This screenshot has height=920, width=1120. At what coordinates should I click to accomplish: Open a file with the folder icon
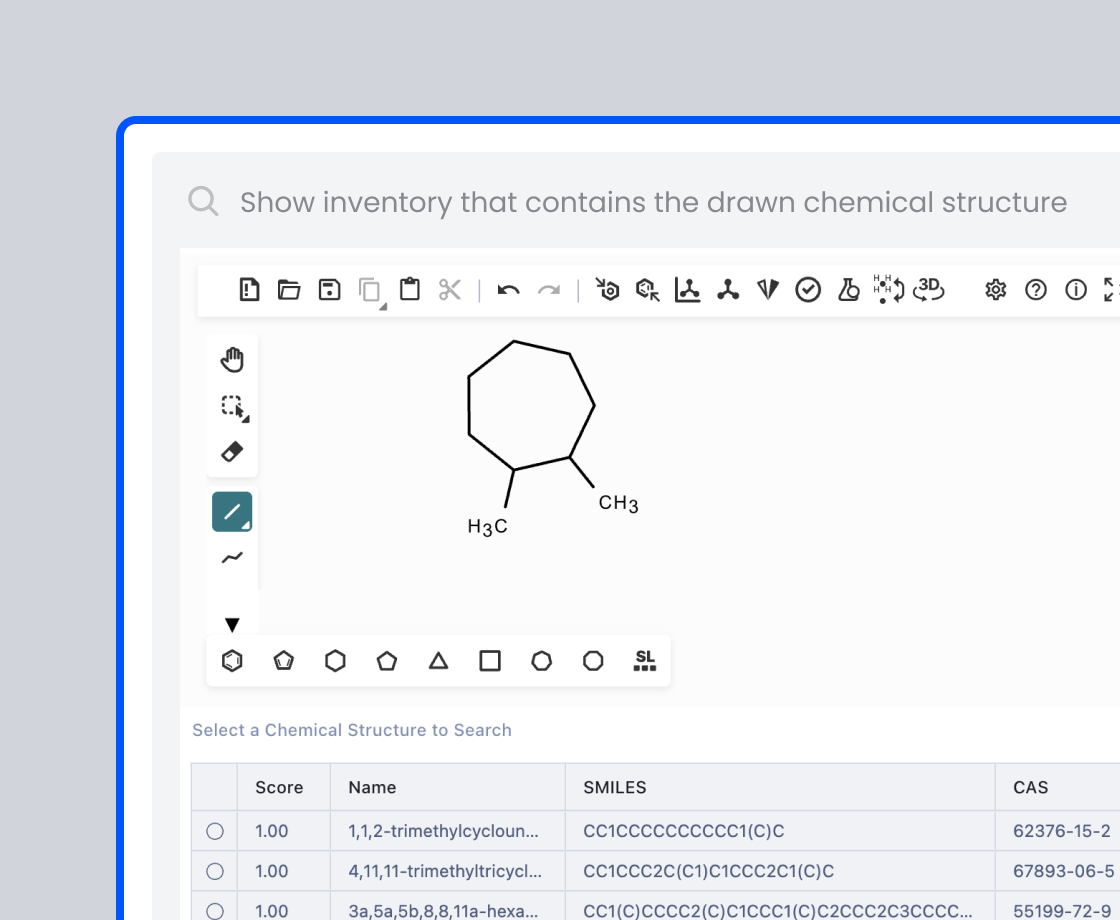[289, 289]
